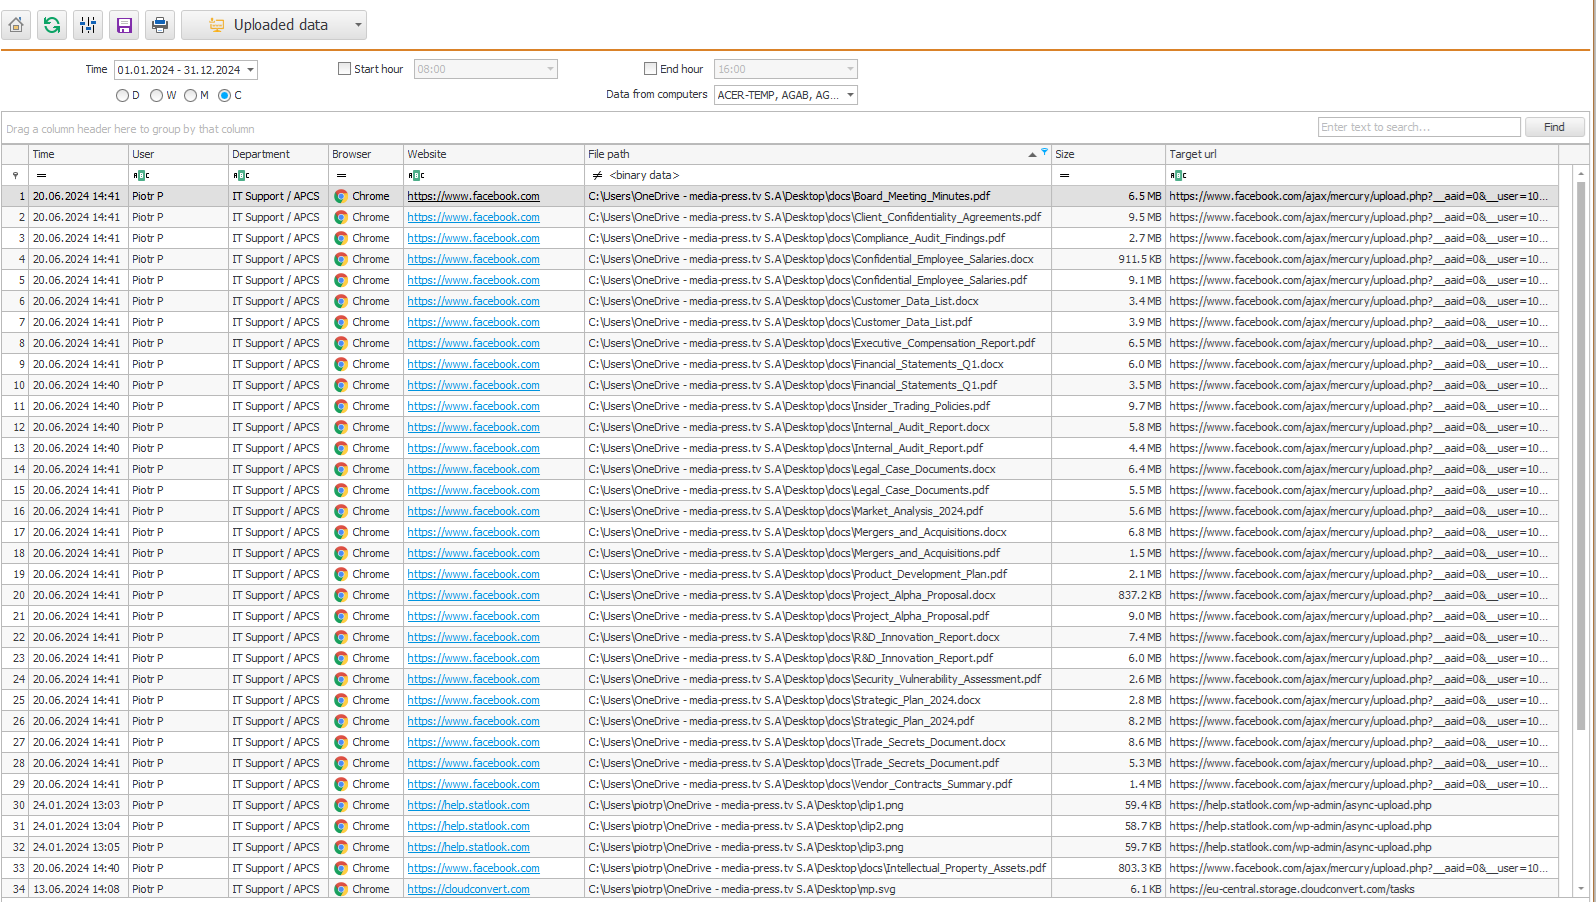Viewport: 1596px width, 902px height.
Task: Click the scrollbar down arrow
Action: [x=1581, y=889]
